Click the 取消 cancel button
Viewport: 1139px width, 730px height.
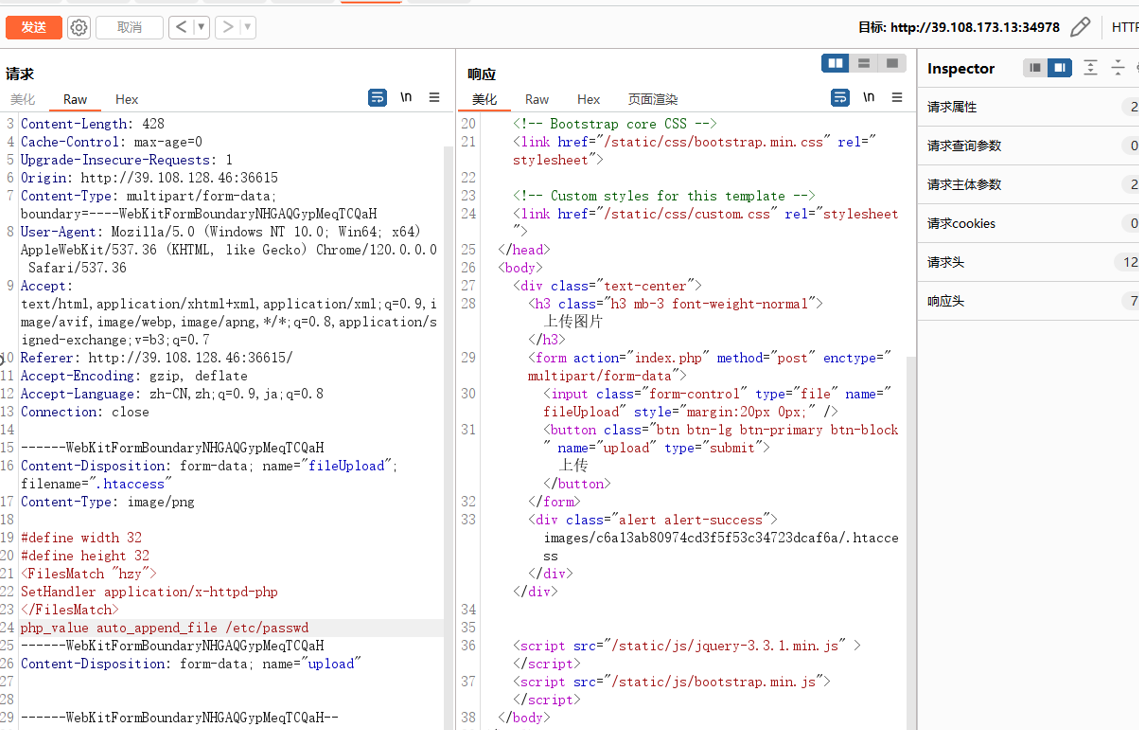pyautogui.click(x=129, y=28)
